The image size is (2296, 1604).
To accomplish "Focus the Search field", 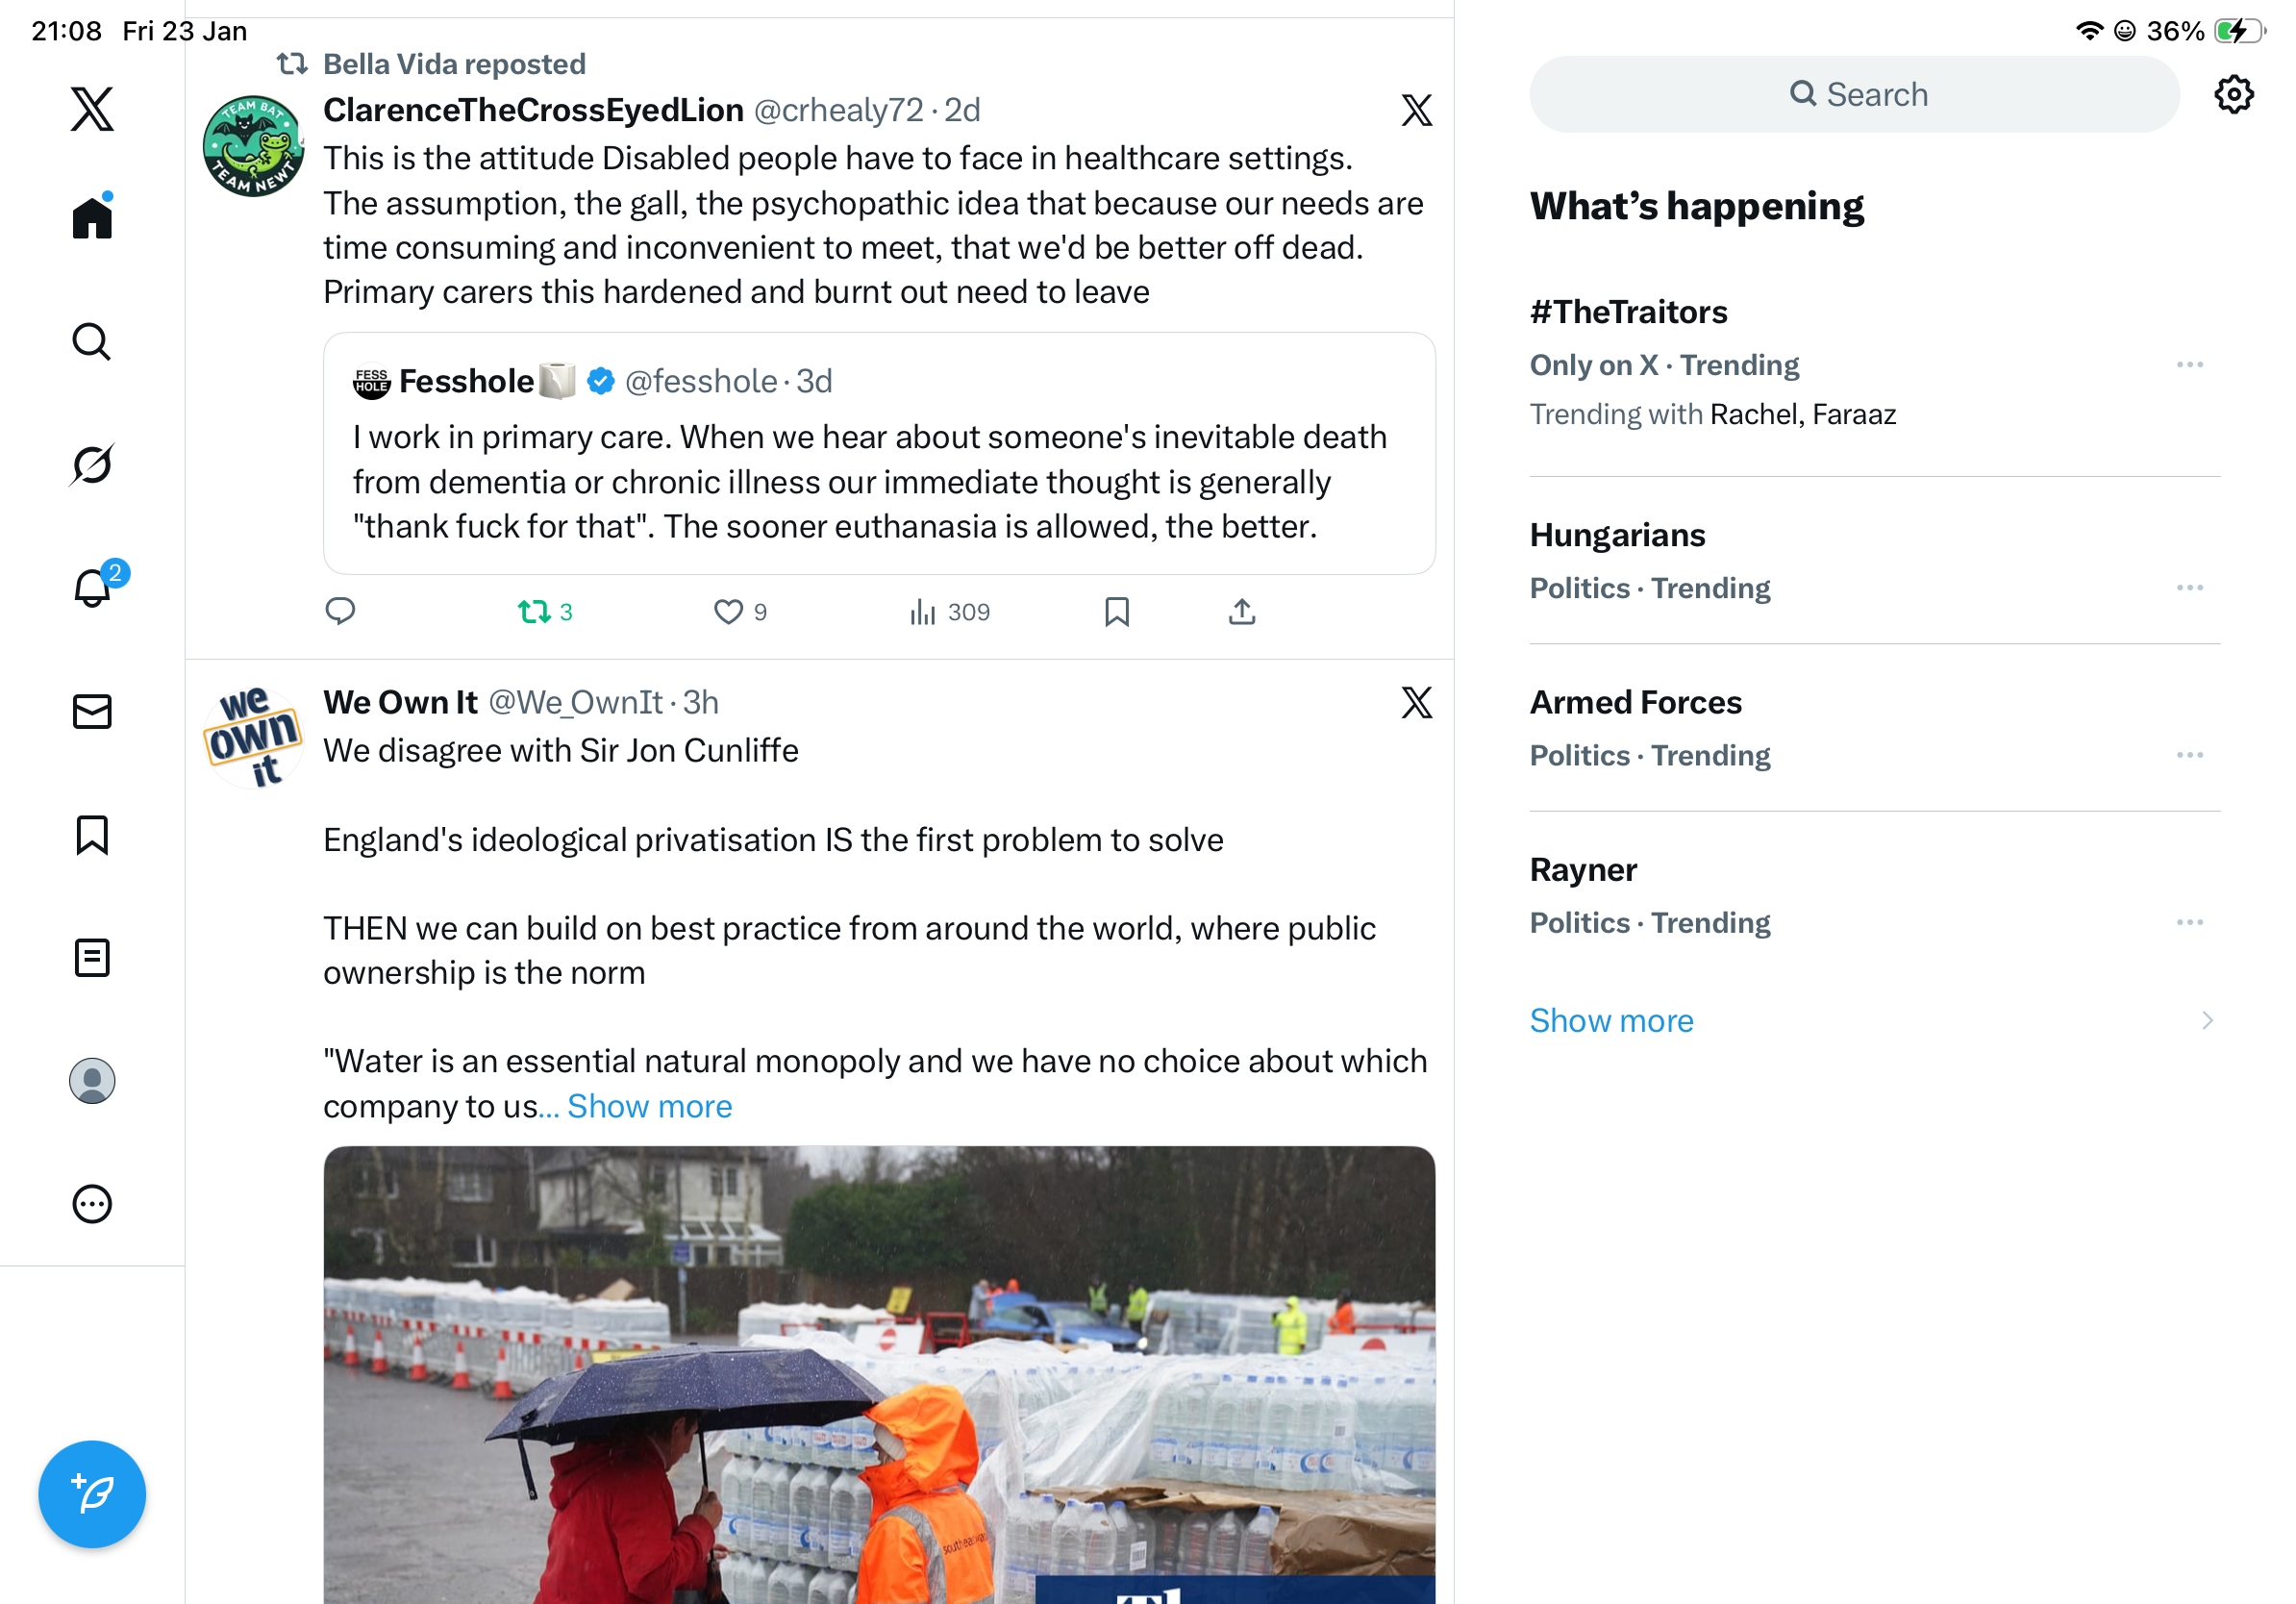I will [x=1855, y=94].
